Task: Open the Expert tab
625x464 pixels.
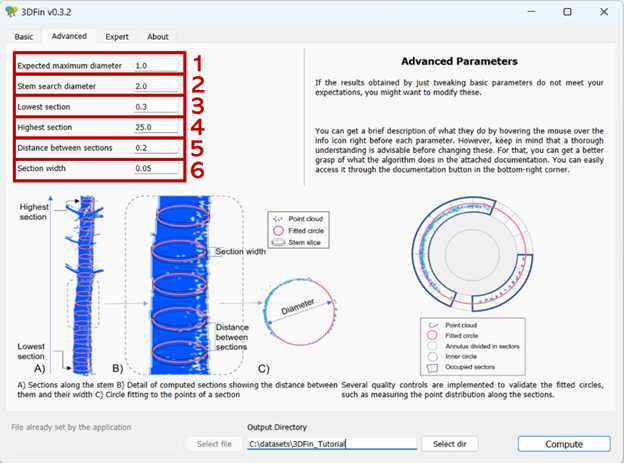Action: coord(117,37)
